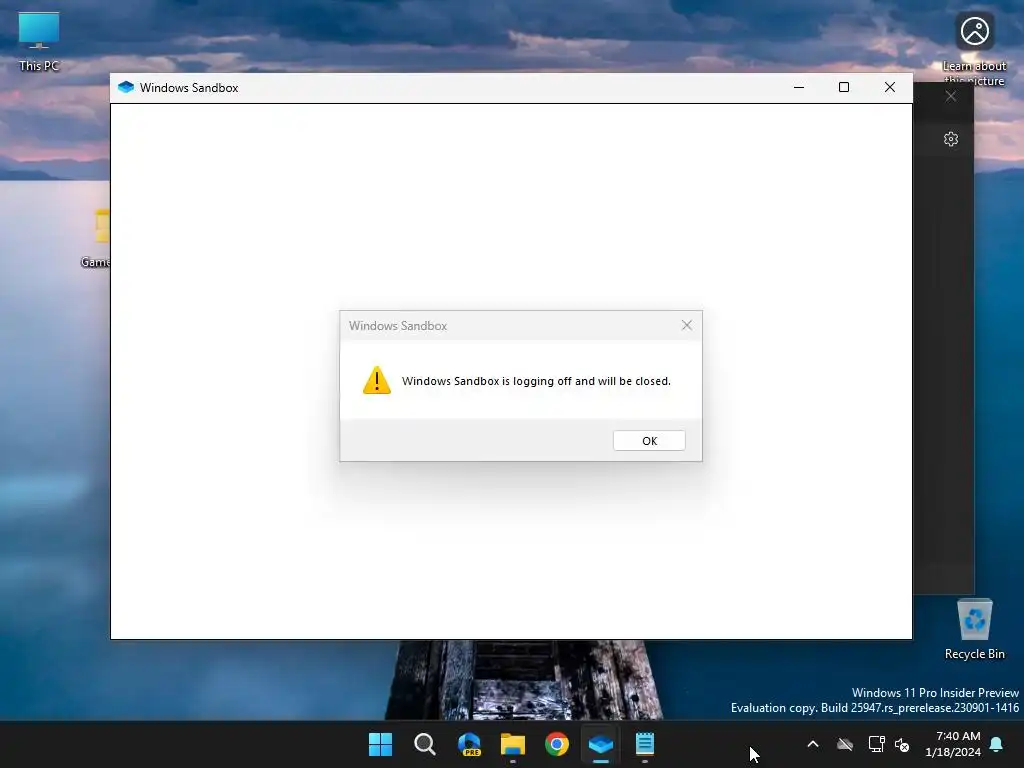Open the Notepad taskbar icon
This screenshot has width=1024, height=768.
(x=645, y=744)
